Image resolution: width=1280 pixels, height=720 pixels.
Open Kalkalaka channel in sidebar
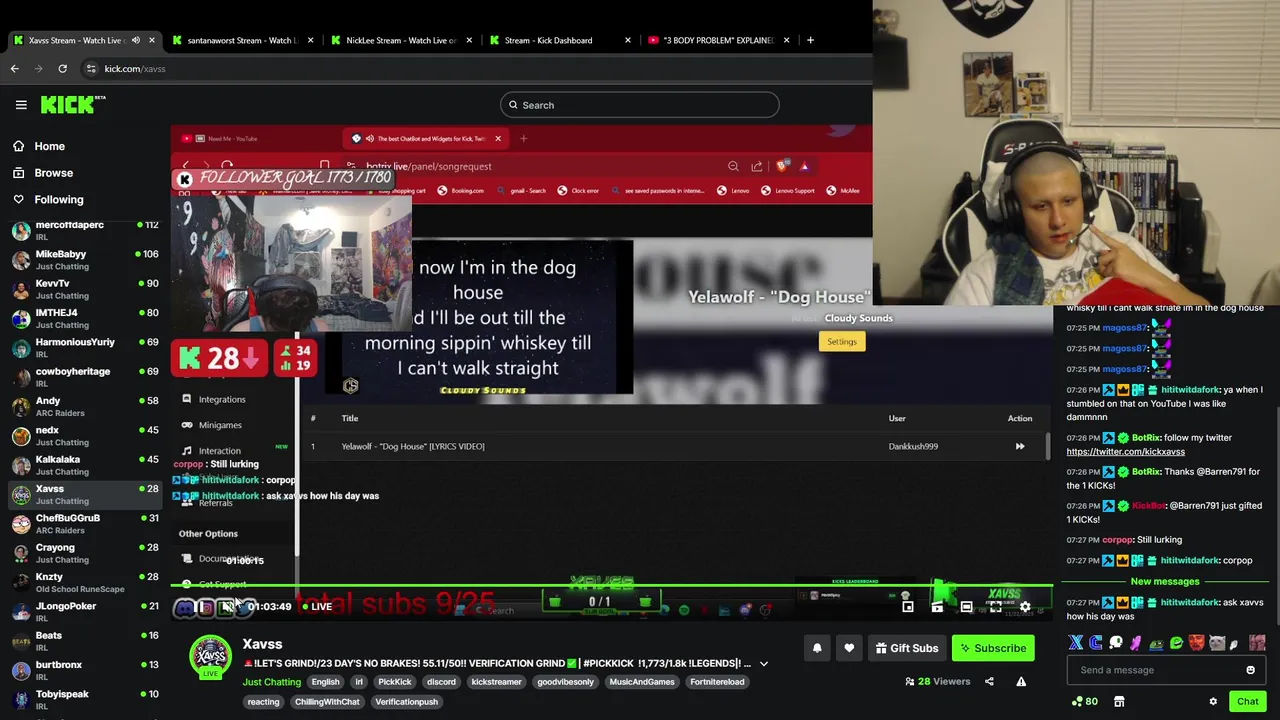[85, 465]
